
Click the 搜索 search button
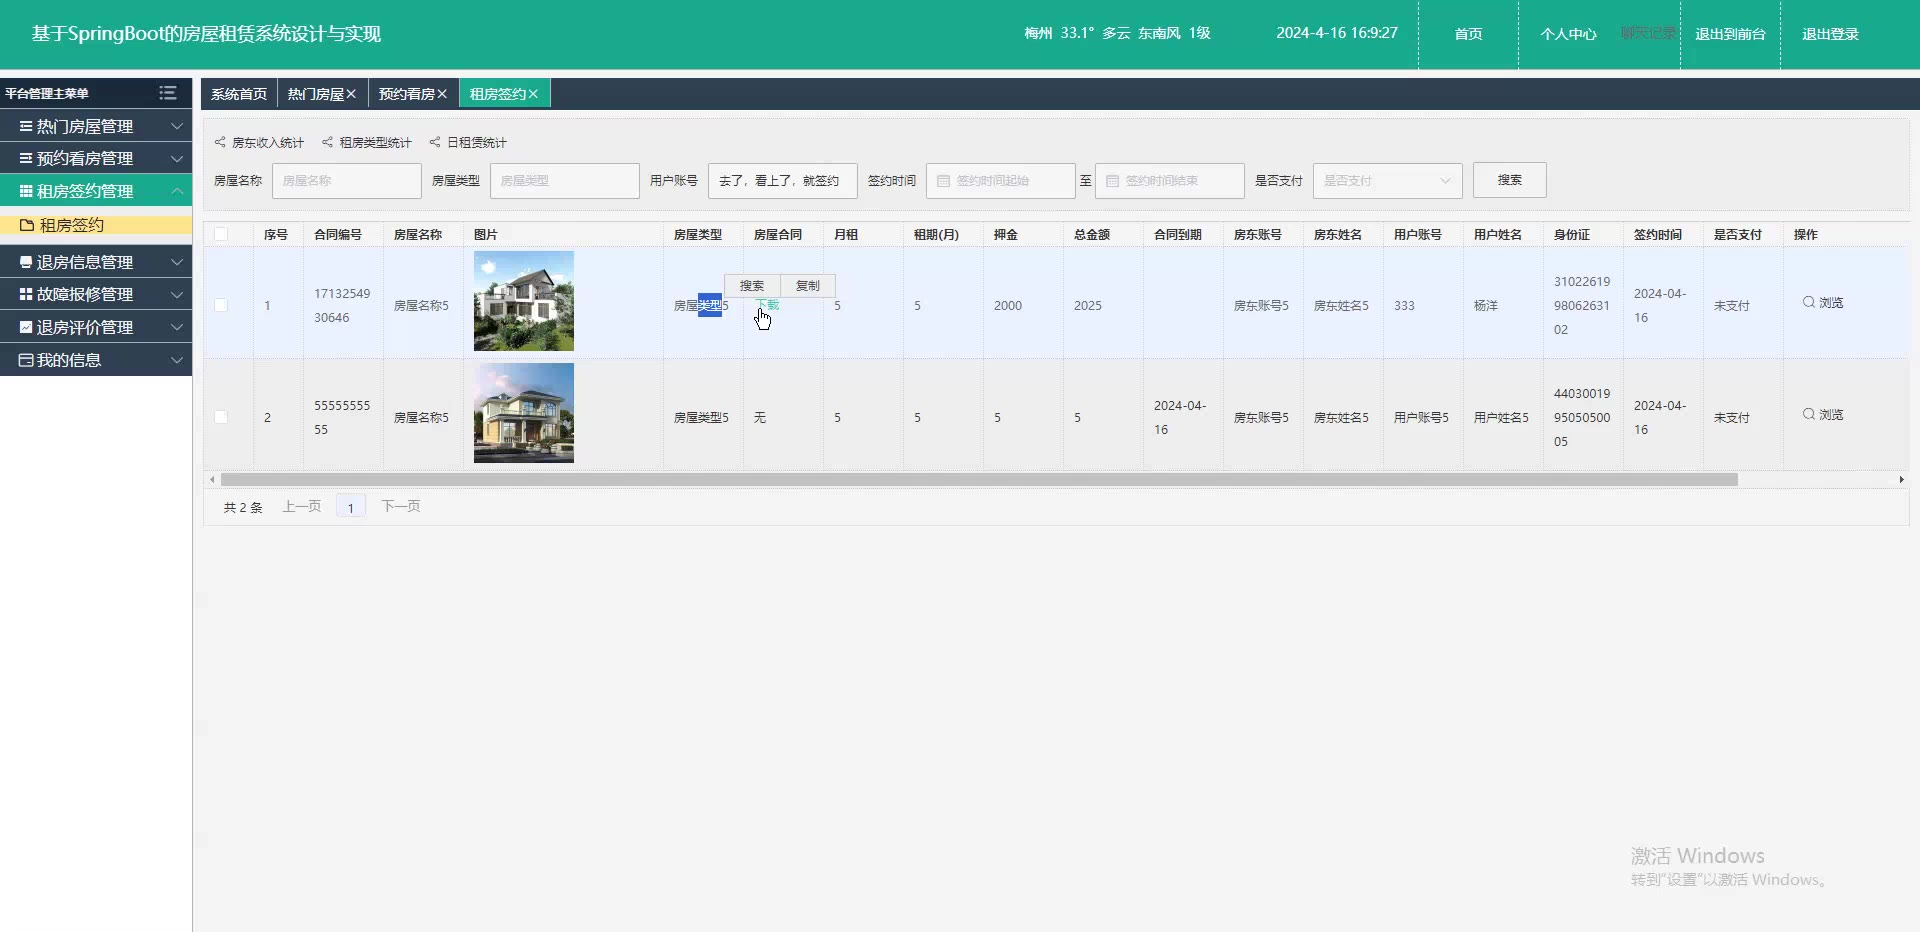(1510, 180)
